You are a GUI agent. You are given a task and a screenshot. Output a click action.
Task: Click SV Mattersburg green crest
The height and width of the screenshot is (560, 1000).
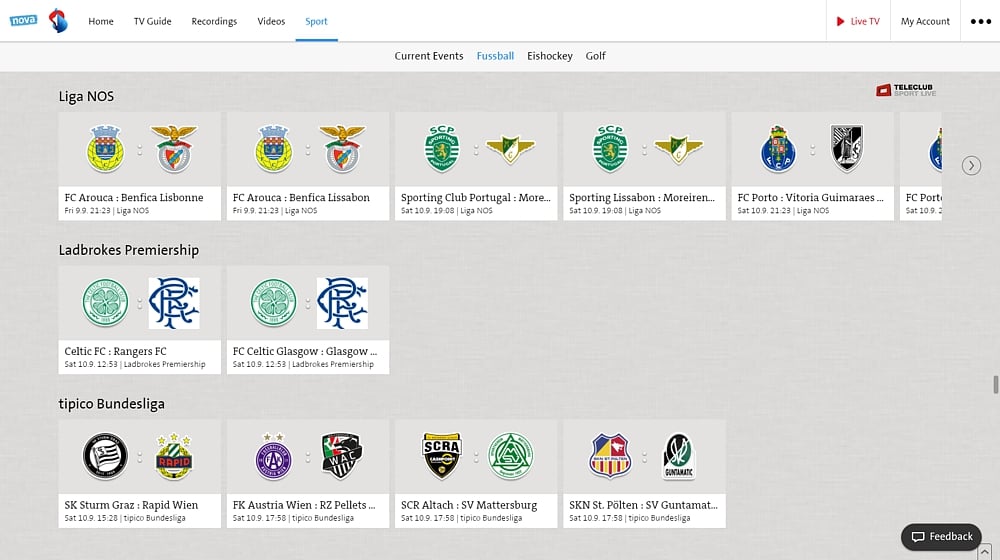tap(511, 457)
